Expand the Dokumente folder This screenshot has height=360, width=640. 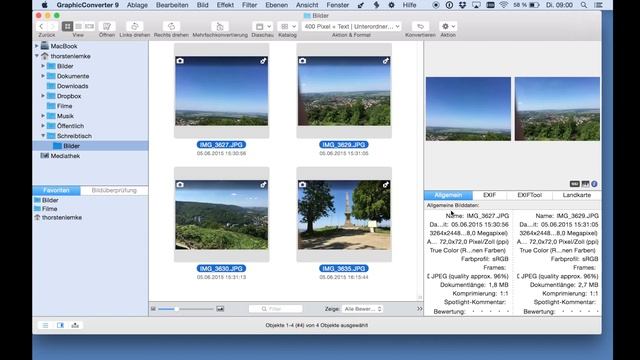[43, 76]
